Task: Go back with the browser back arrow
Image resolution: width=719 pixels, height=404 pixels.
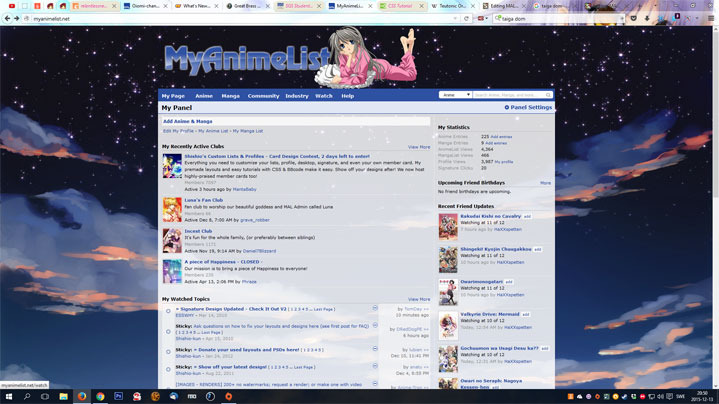Action: (x=7, y=19)
